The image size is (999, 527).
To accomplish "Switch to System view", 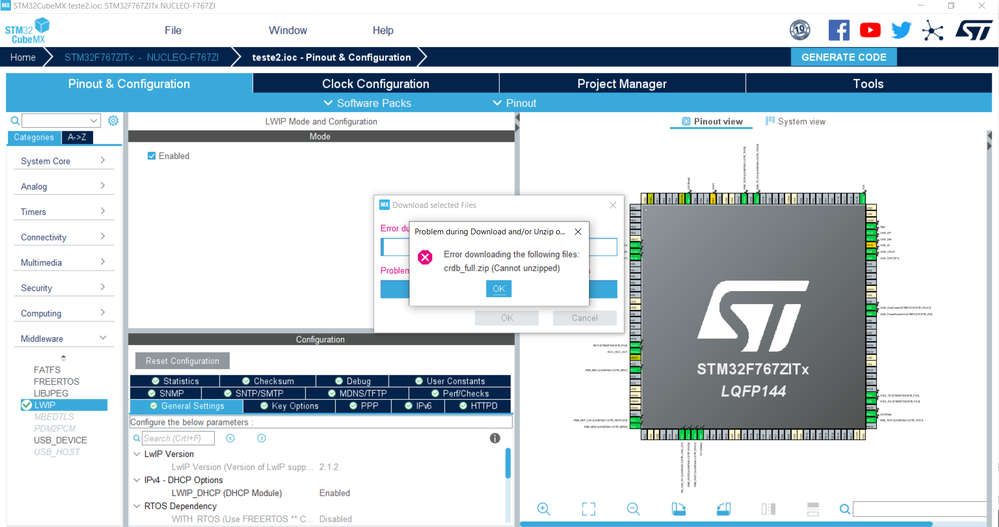I will coord(795,121).
